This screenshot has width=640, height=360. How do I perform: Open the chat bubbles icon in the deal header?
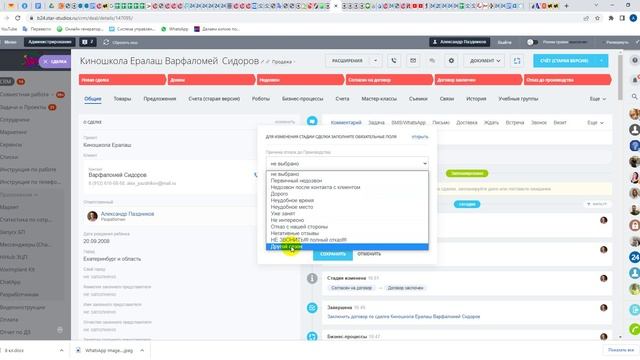pyautogui.click(x=432, y=61)
